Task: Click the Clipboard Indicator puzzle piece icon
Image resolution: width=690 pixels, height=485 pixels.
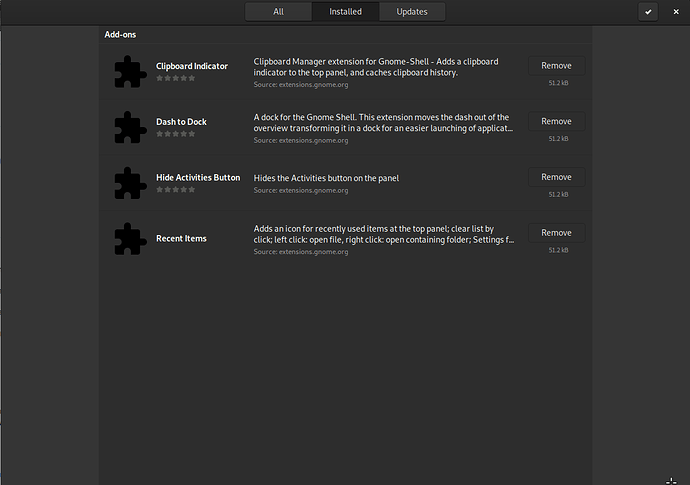Action: (x=130, y=72)
